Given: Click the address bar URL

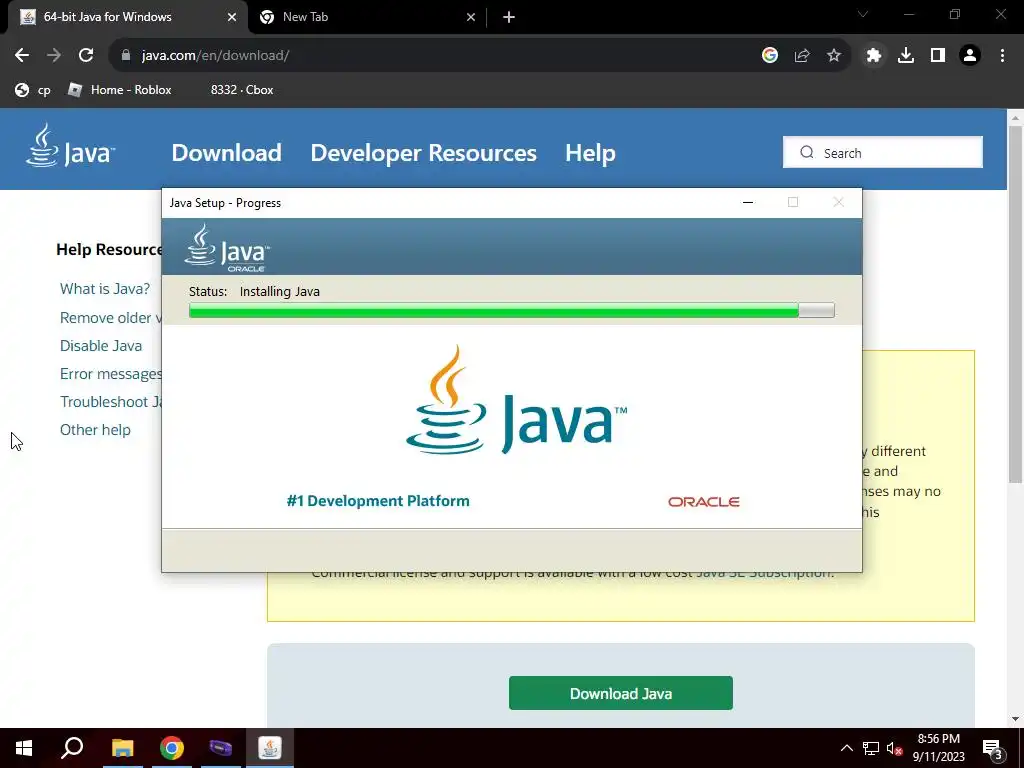Looking at the screenshot, I should pyautogui.click(x=216, y=56).
